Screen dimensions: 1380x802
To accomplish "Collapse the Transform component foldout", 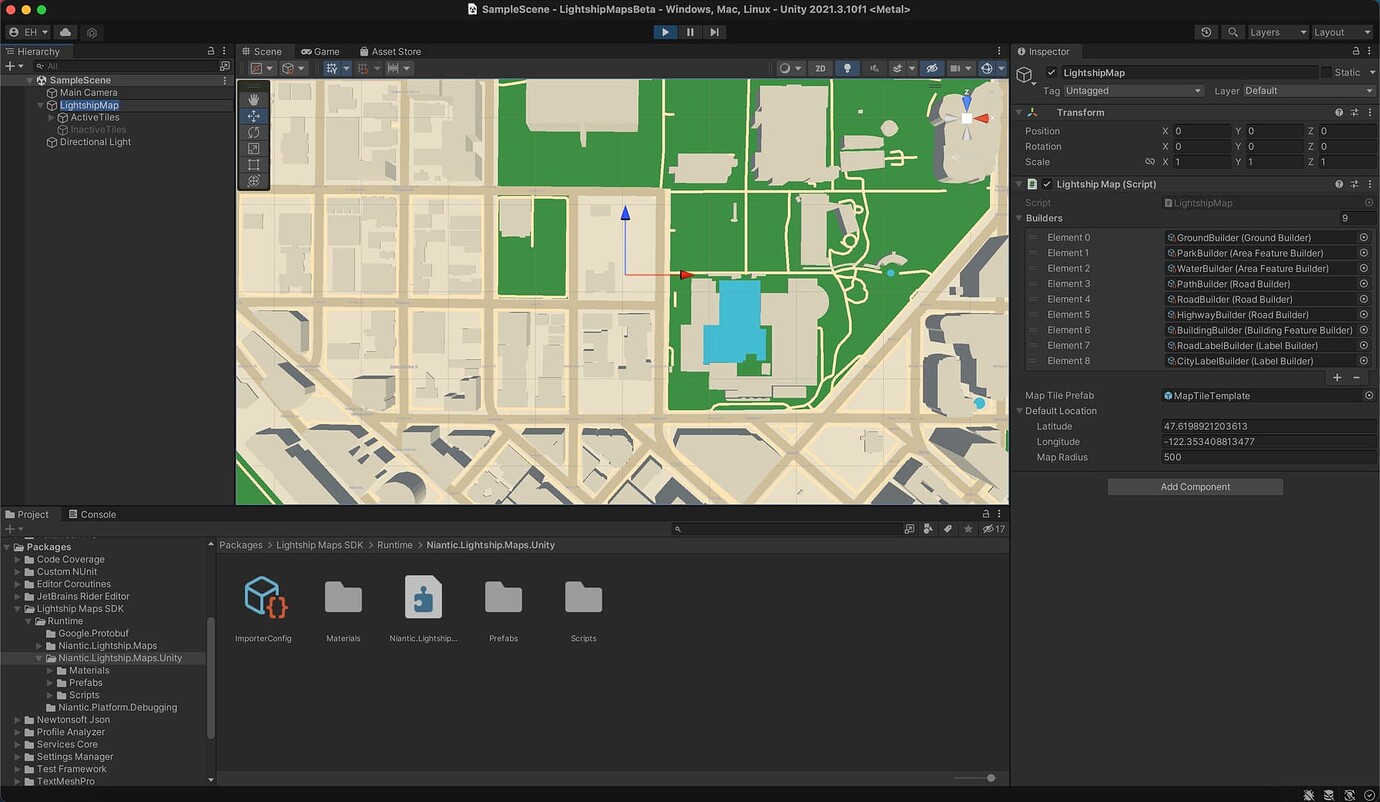I will point(1020,112).
